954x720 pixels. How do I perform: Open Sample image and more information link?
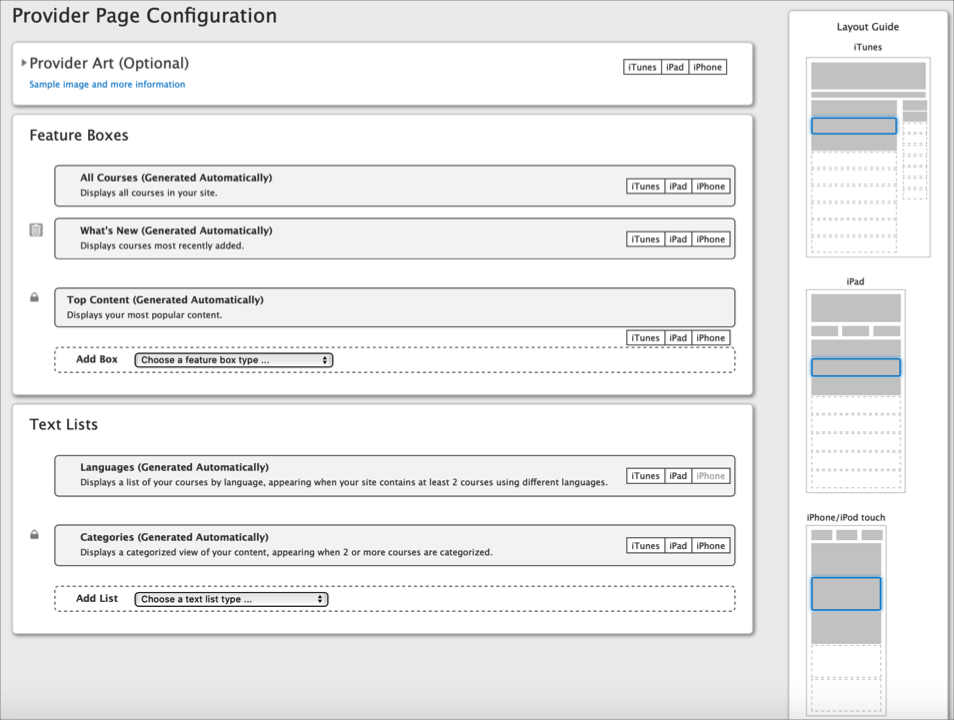[x=107, y=84]
